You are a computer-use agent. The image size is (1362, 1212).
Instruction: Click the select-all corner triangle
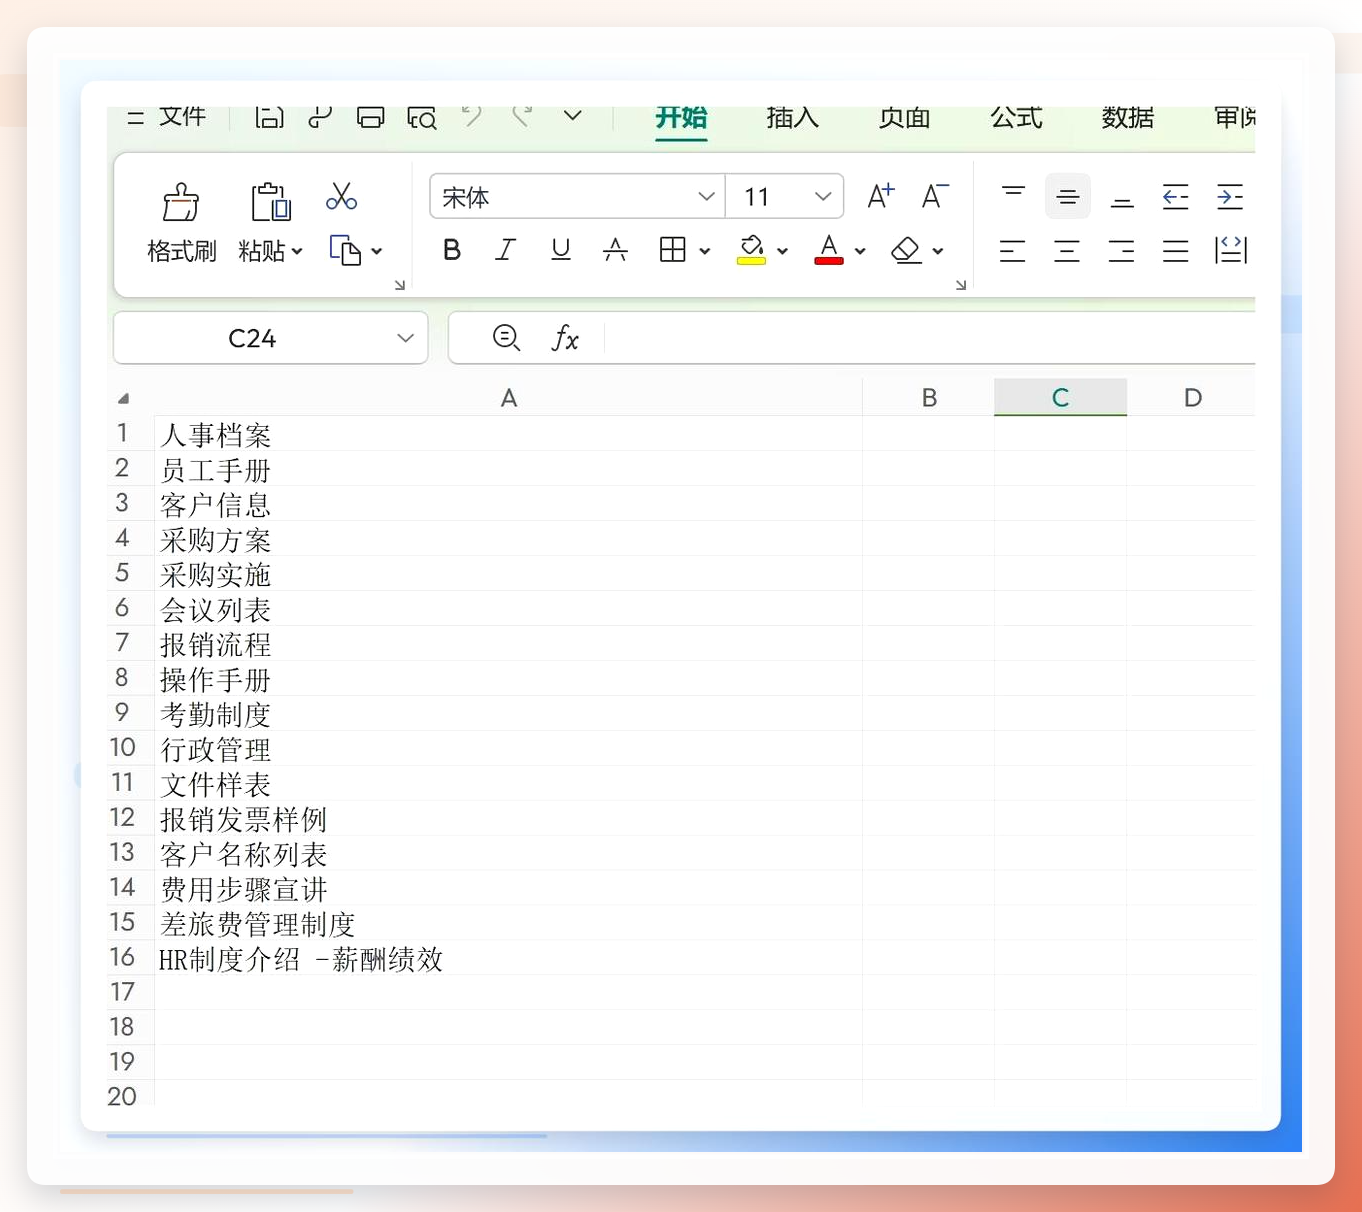[124, 398]
